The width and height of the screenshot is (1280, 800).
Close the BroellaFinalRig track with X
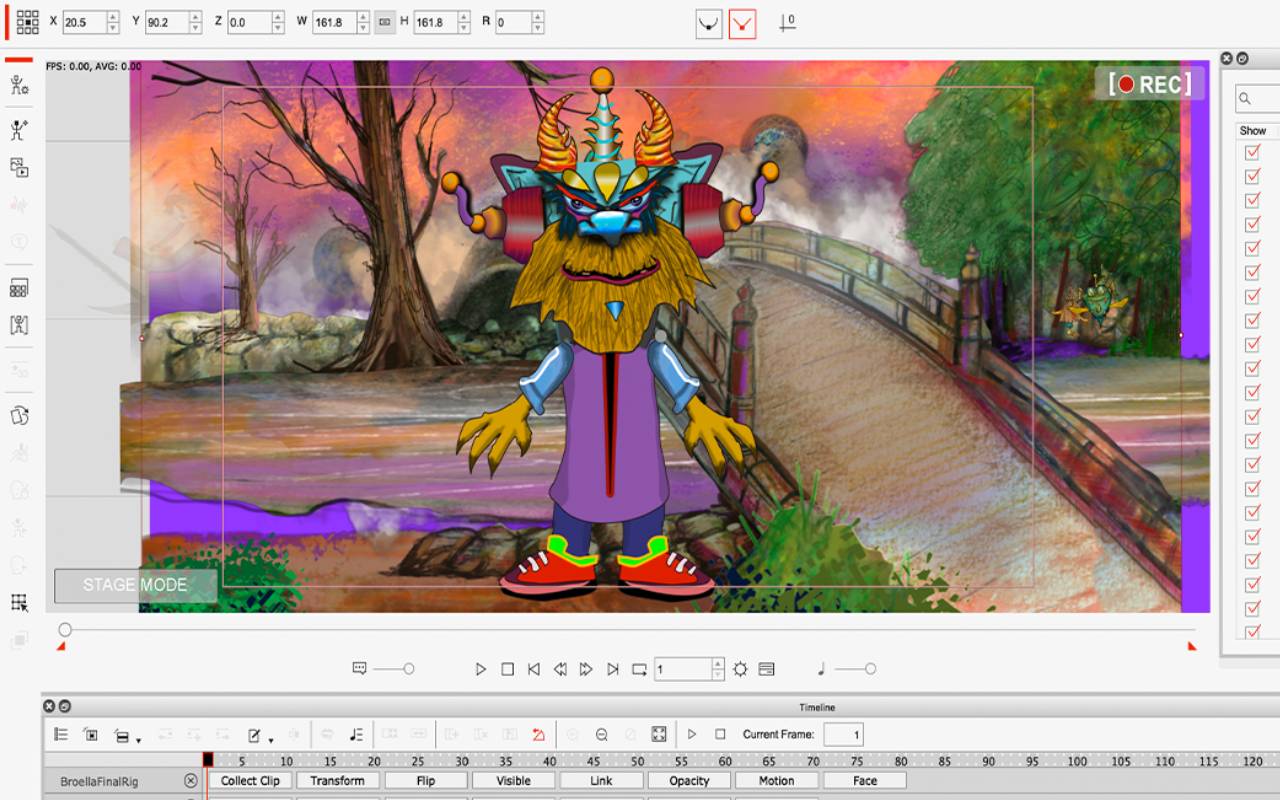[191, 781]
